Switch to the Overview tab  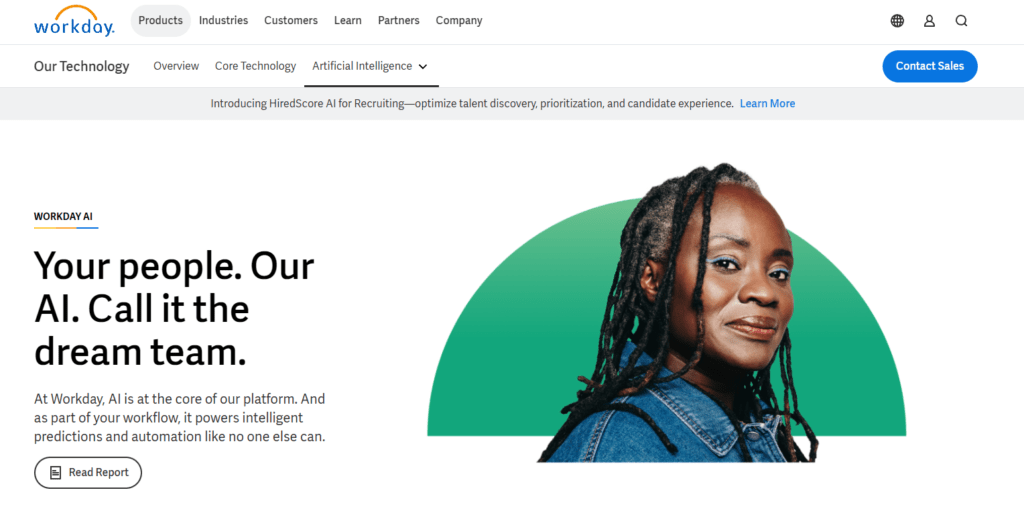tap(176, 66)
